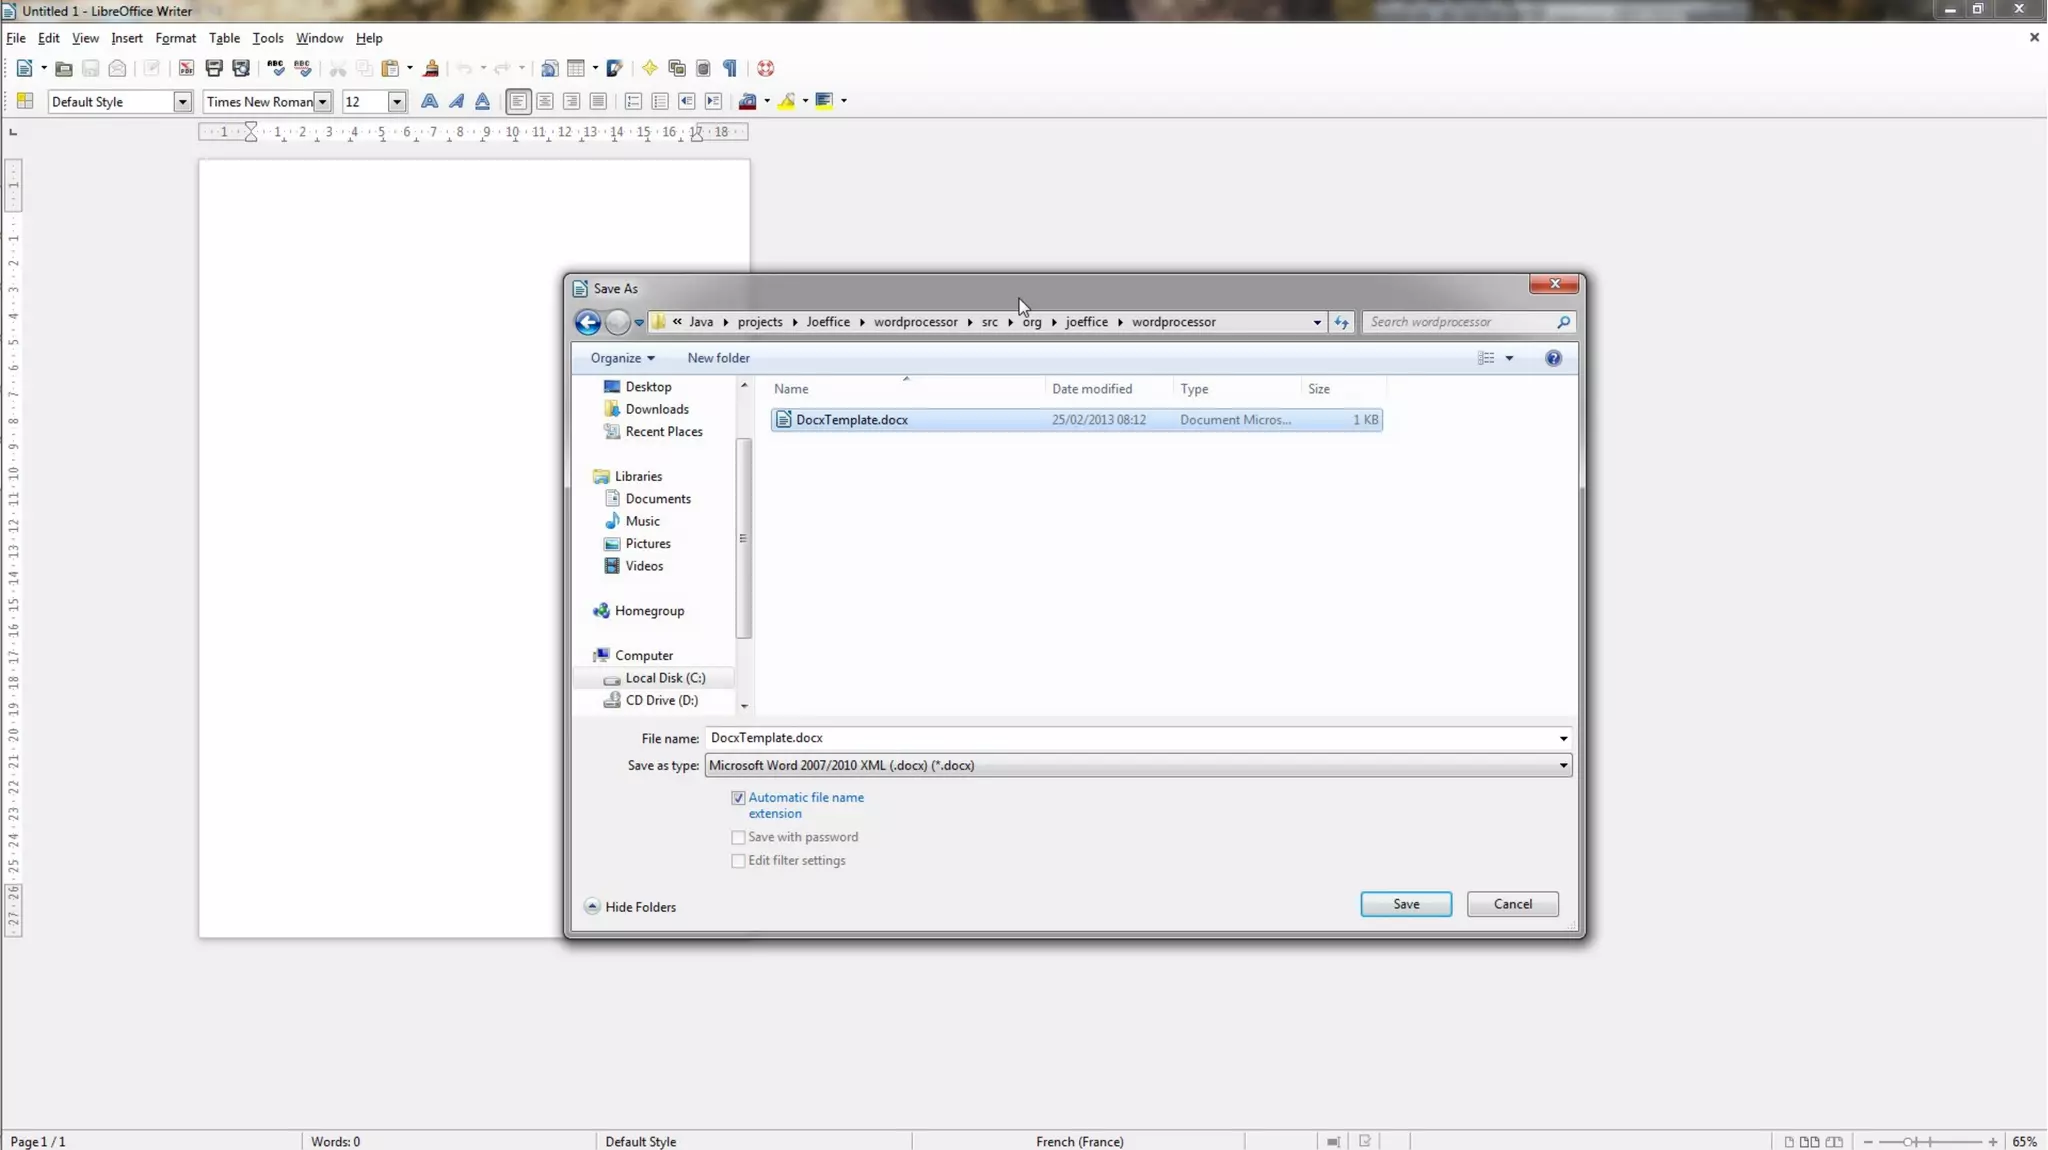This screenshot has height=1150, width=2048.
Task: Uncheck Automatic file name extension
Action: coord(738,797)
